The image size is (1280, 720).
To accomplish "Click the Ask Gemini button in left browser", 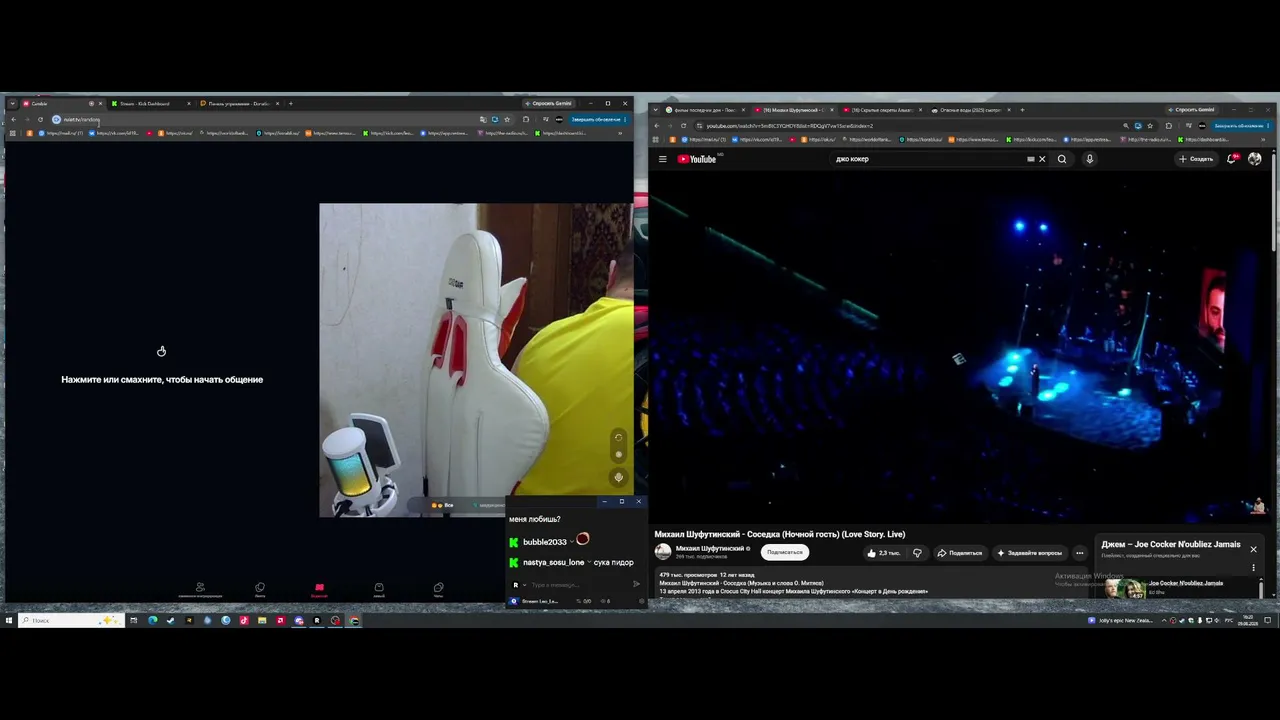I will pyautogui.click(x=549, y=103).
